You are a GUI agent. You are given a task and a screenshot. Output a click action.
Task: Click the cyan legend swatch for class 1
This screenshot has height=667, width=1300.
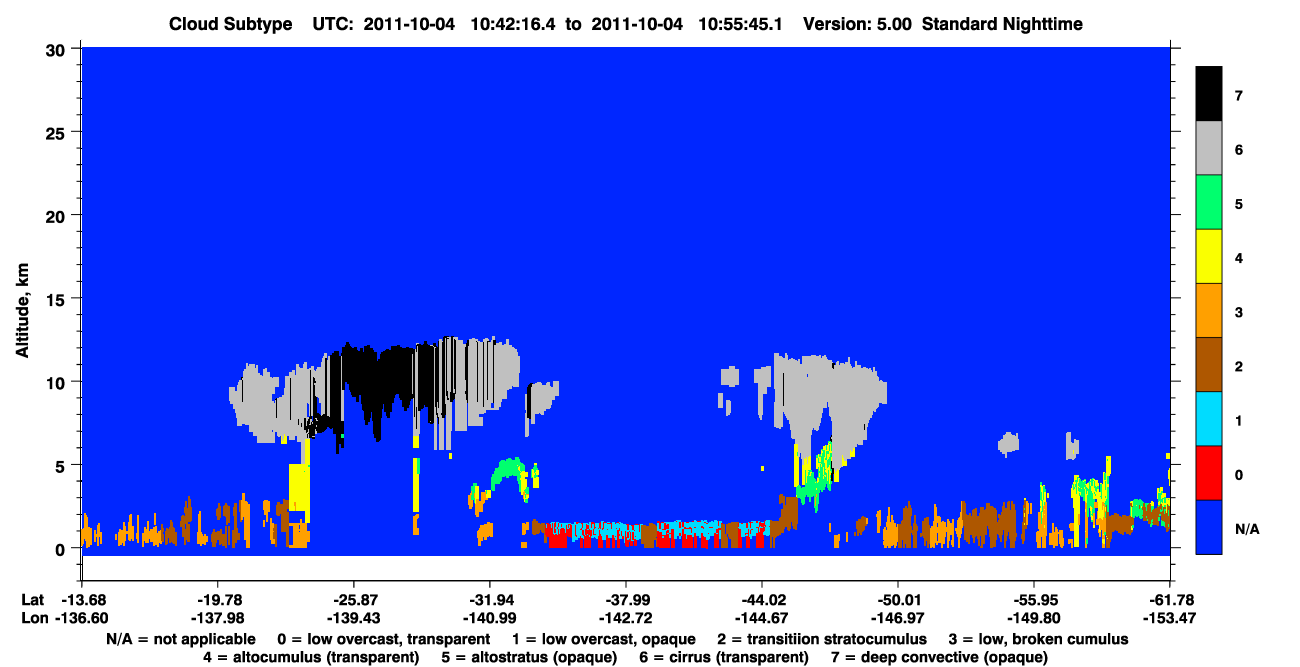1209,419
